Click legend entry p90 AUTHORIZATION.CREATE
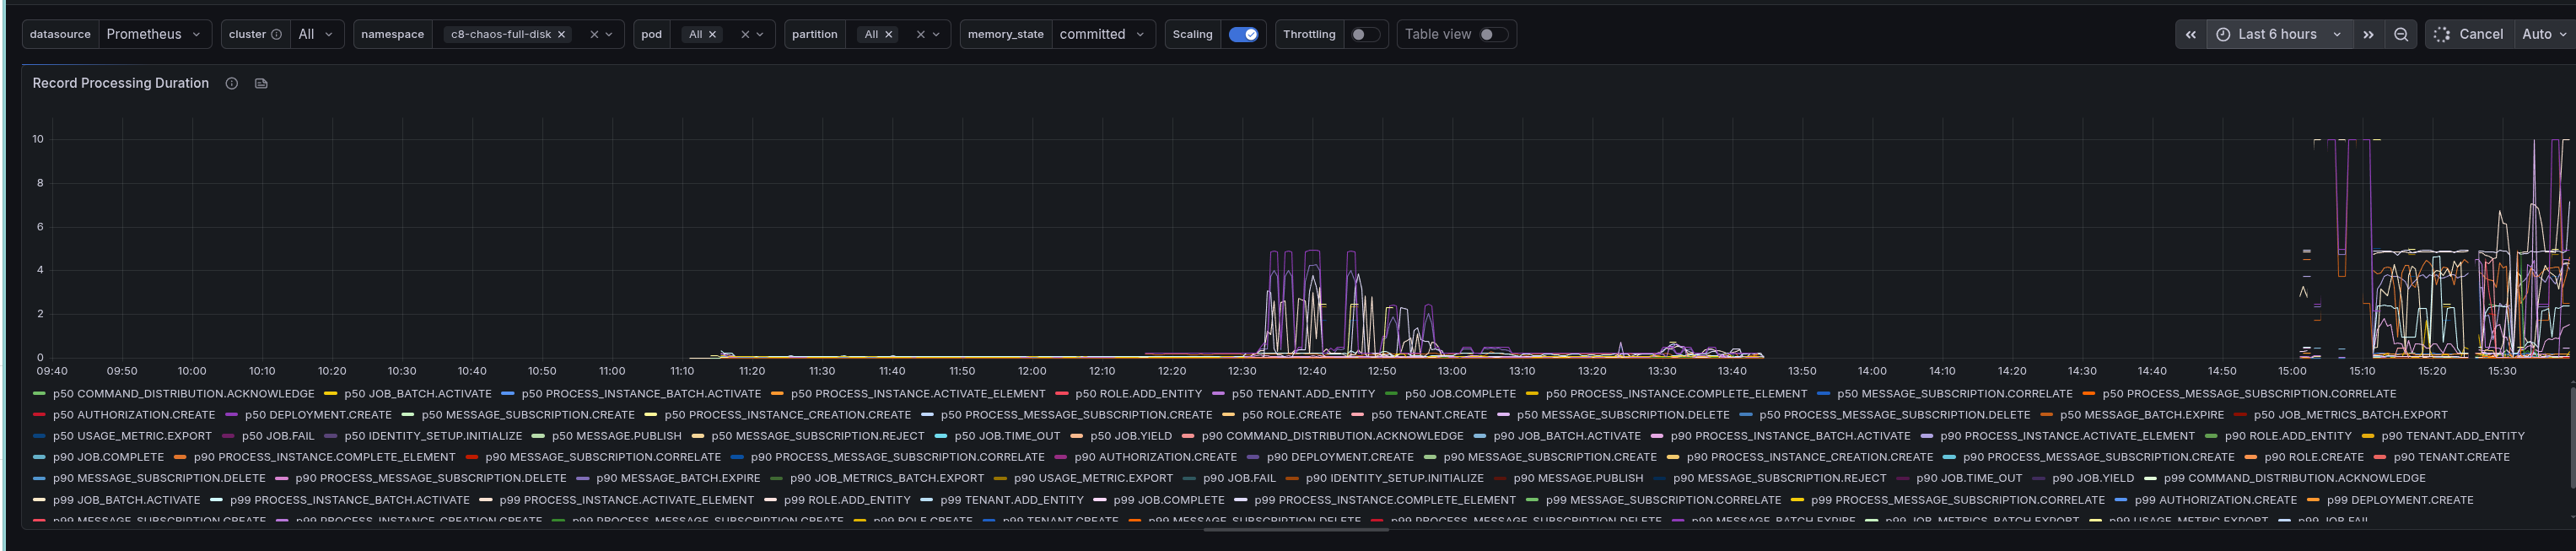Image resolution: width=2576 pixels, height=551 pixels. tap(1155, 457)
